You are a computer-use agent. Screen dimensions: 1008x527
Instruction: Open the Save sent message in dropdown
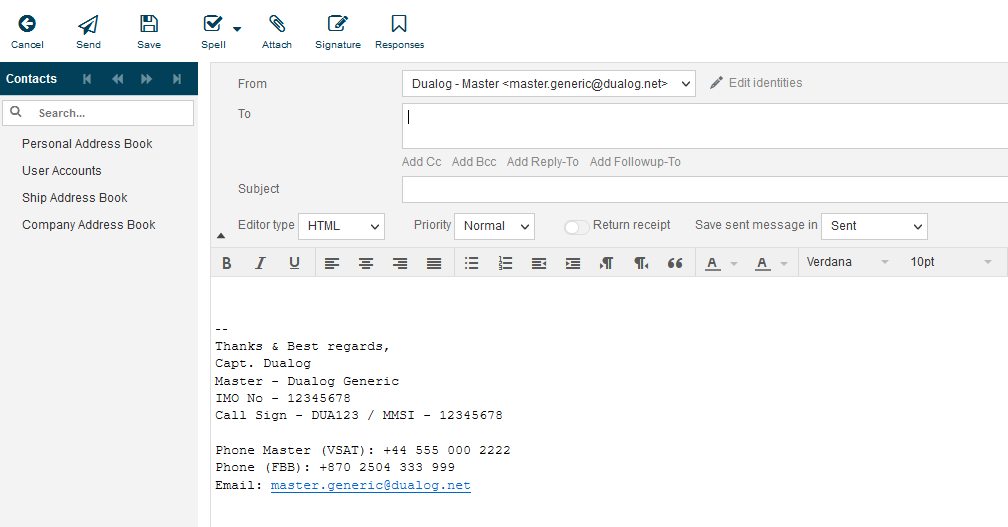tap(874, 226)
